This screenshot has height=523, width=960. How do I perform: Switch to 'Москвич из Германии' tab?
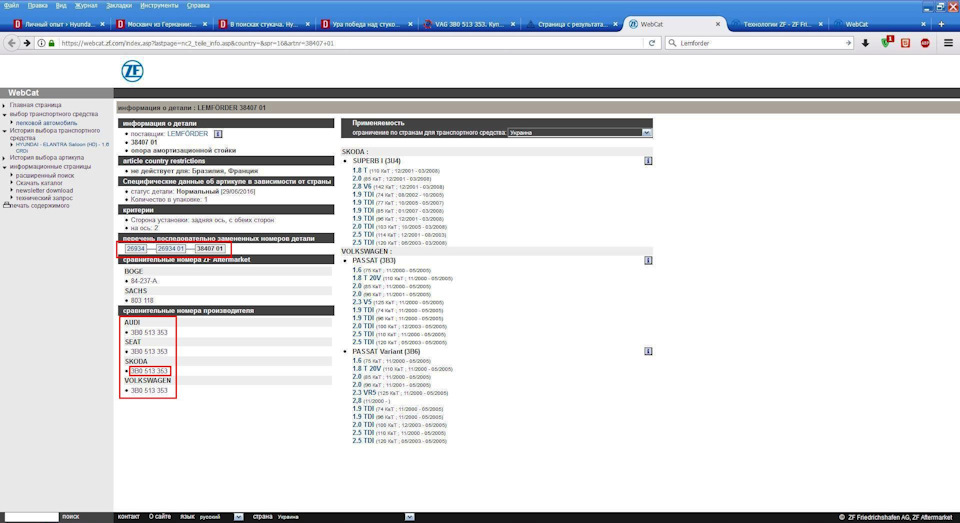pyautogui.click(x=160, y=24)
